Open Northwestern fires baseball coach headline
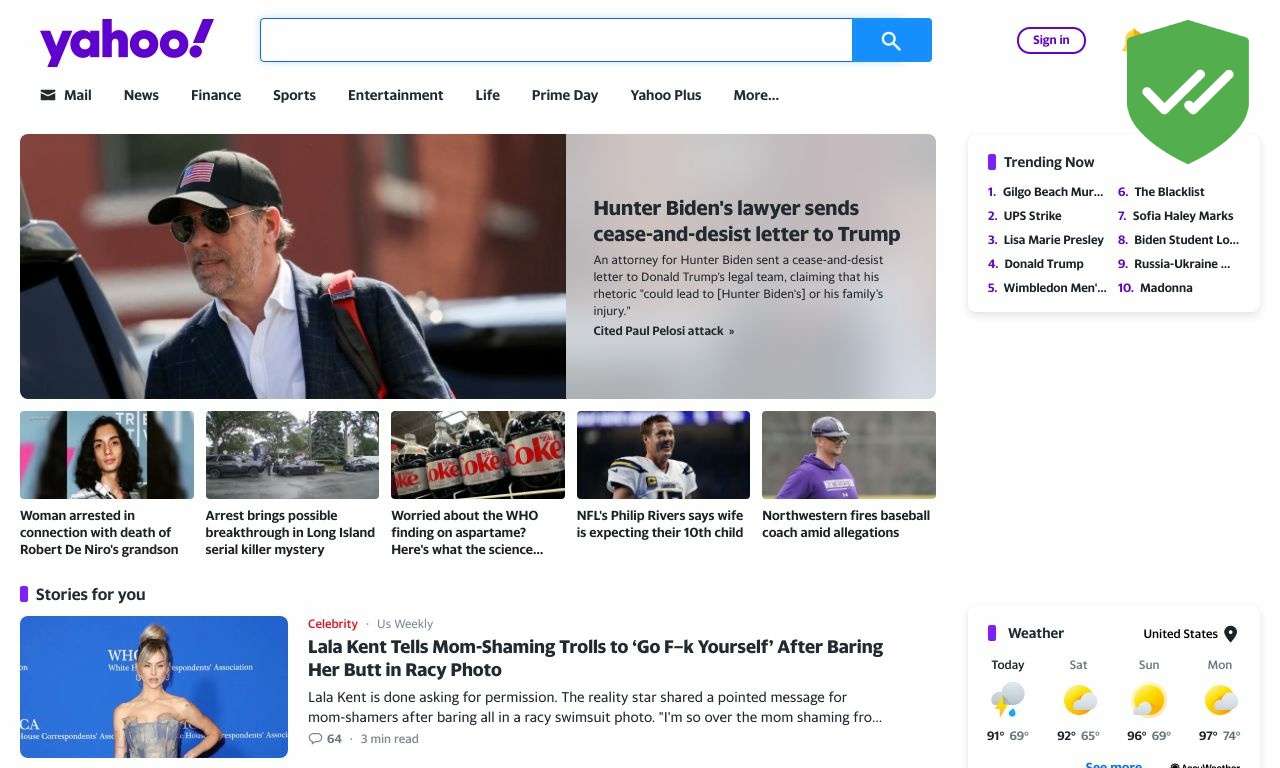The image size is (1280, 768). tap(846, 524)
